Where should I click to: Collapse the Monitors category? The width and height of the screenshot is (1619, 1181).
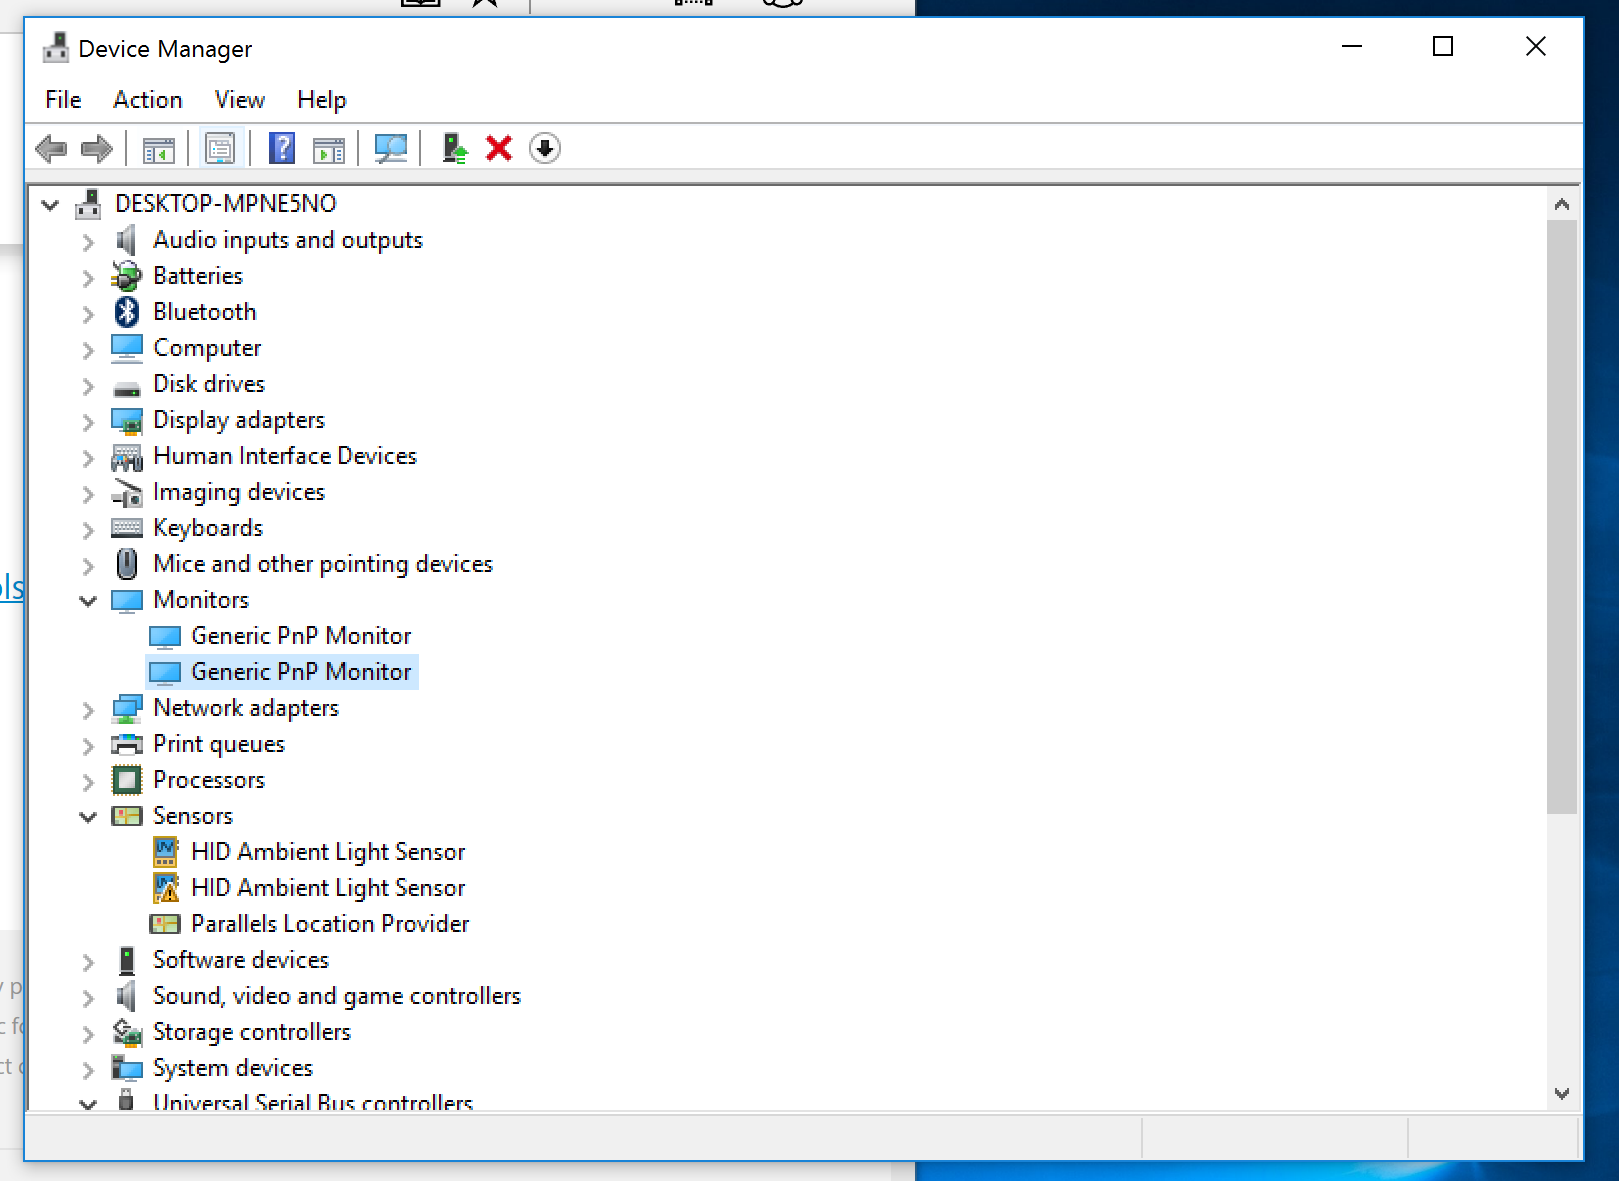(88, 600)
